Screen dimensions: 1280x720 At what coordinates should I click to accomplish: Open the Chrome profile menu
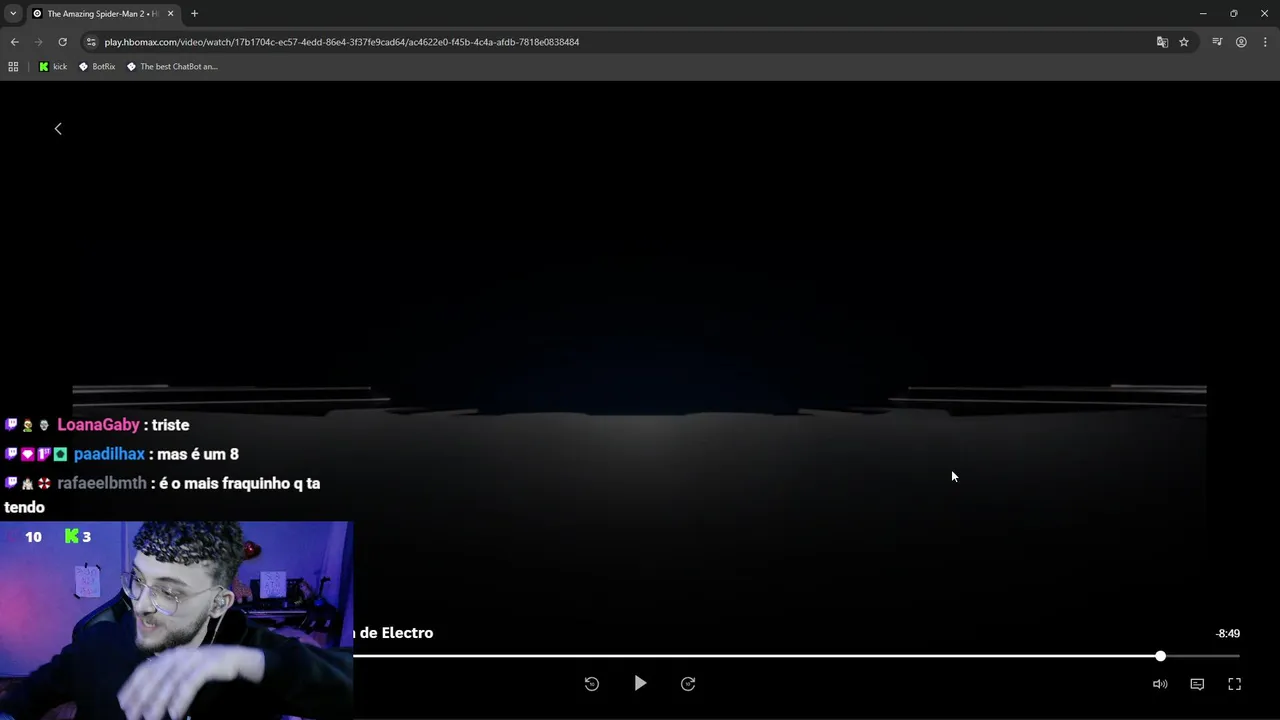(x=1241, y=42)
